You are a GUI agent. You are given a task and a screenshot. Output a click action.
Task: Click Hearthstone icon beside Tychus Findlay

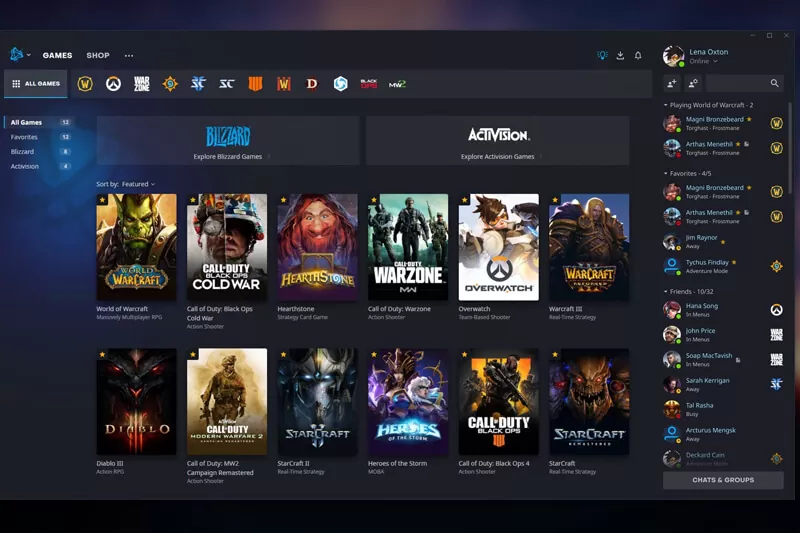click(x=777, y=266)
